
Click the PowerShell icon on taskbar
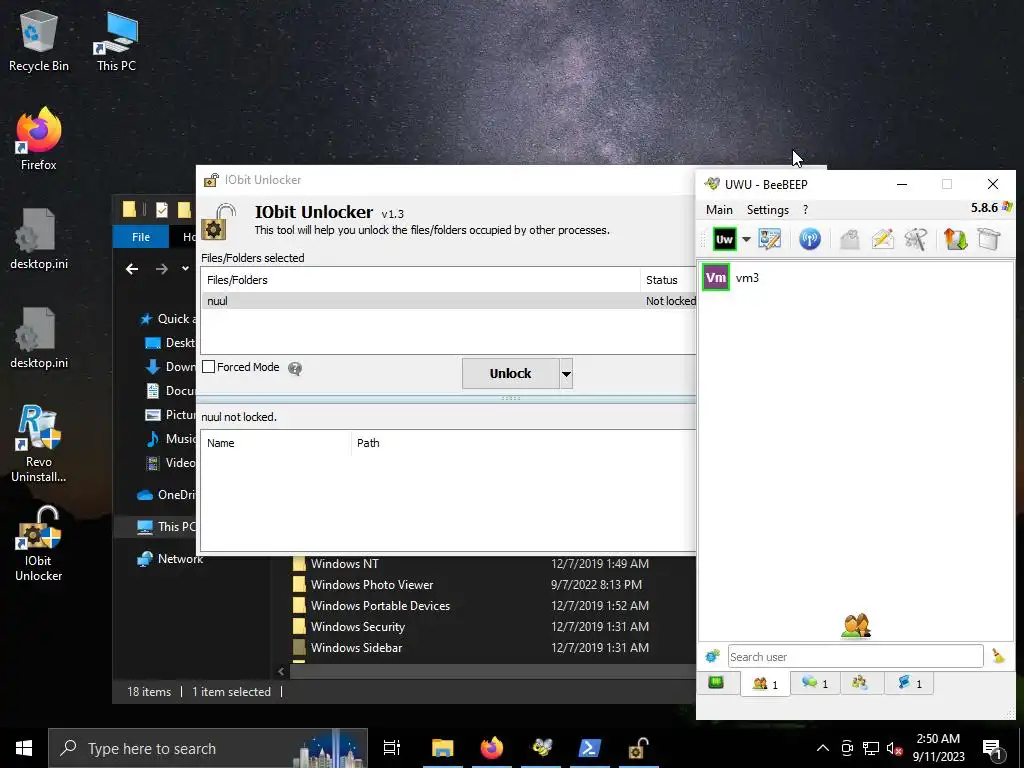589,748
